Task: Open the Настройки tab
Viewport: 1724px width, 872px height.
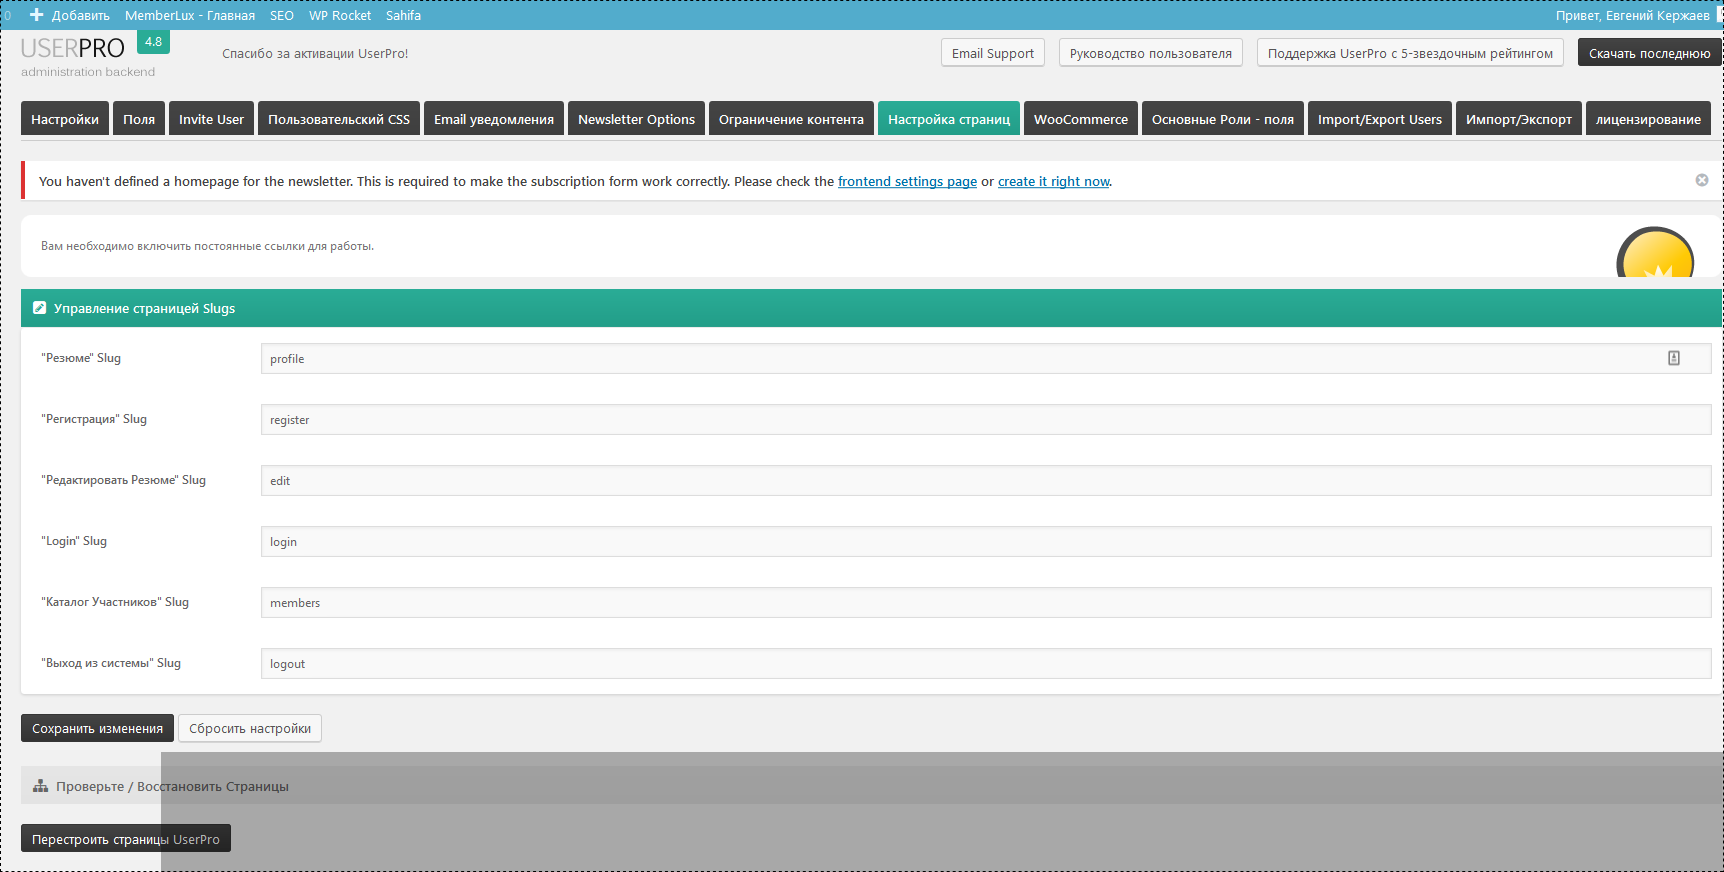Action: (x=65, y=118)
